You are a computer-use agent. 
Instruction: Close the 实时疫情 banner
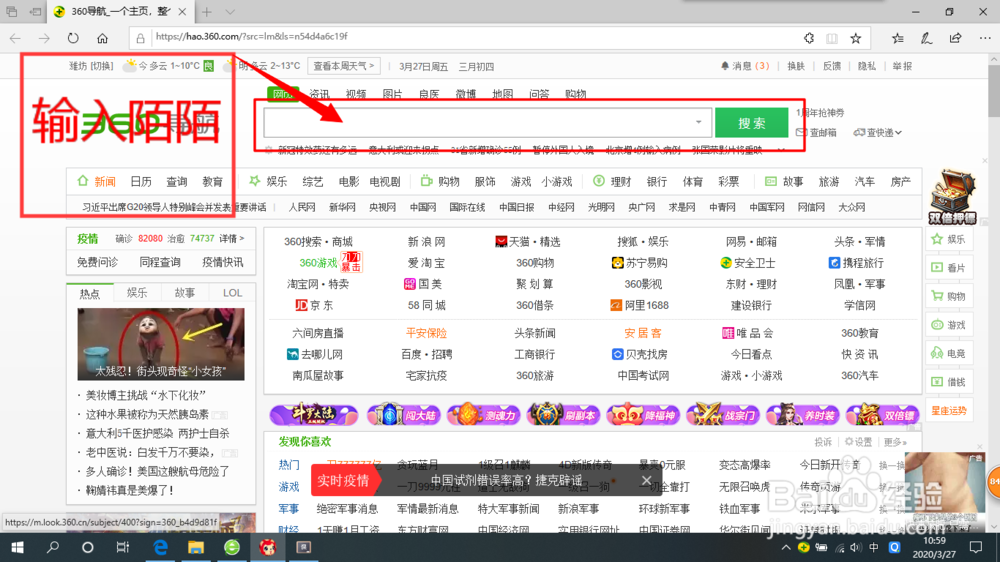(646, 480)
